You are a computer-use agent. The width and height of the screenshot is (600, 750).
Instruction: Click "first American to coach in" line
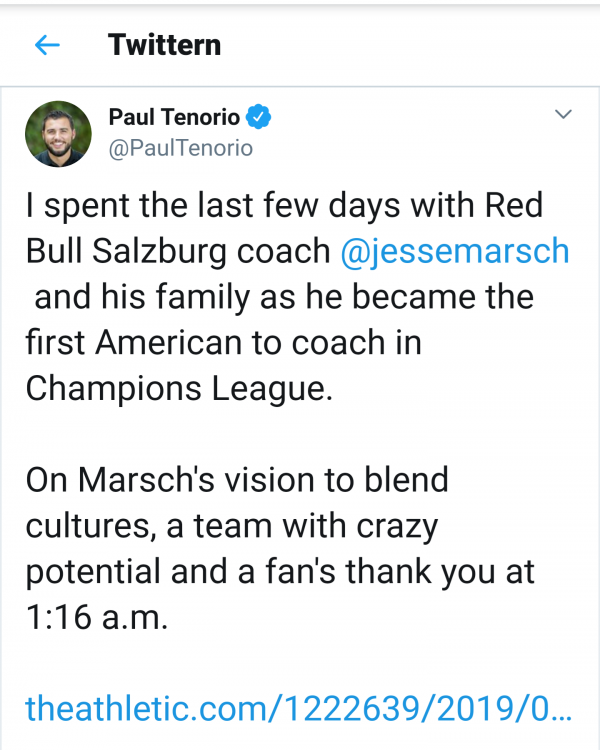pyautogui.click(x=223, y=342)
